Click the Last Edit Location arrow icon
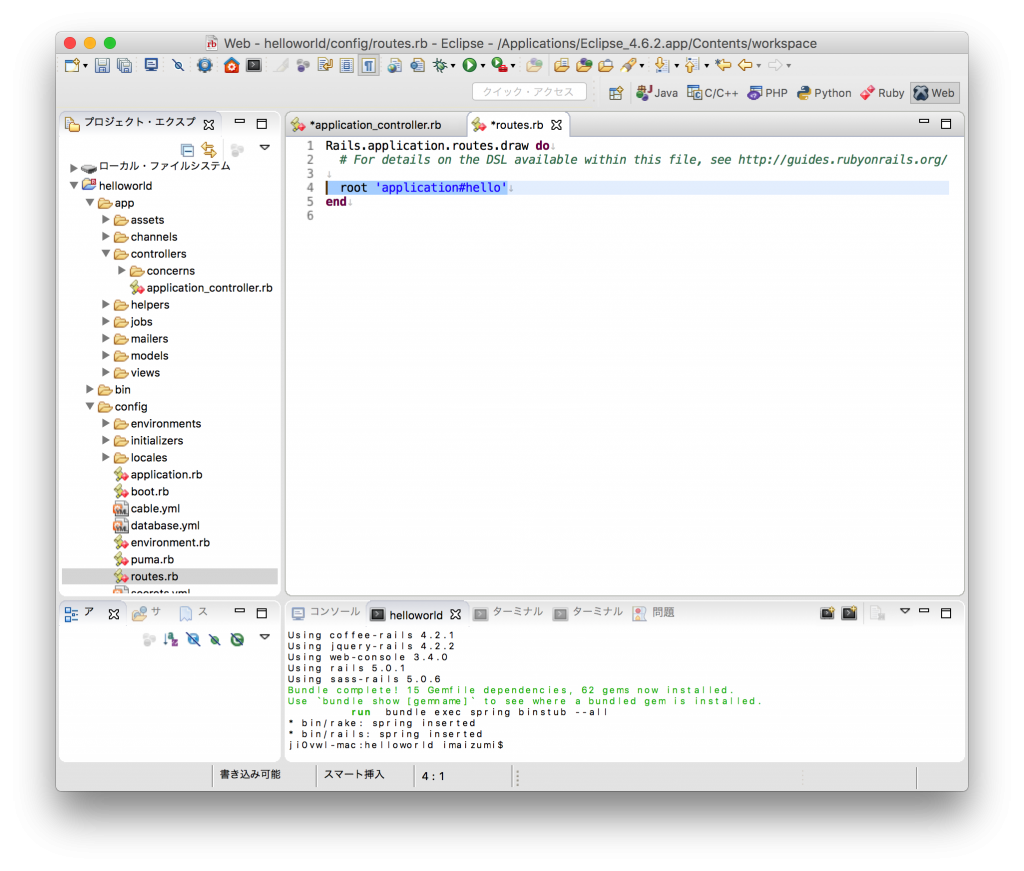Image resolution: width=1024 pixels, height=871 pixels. (x=723, y=65)
